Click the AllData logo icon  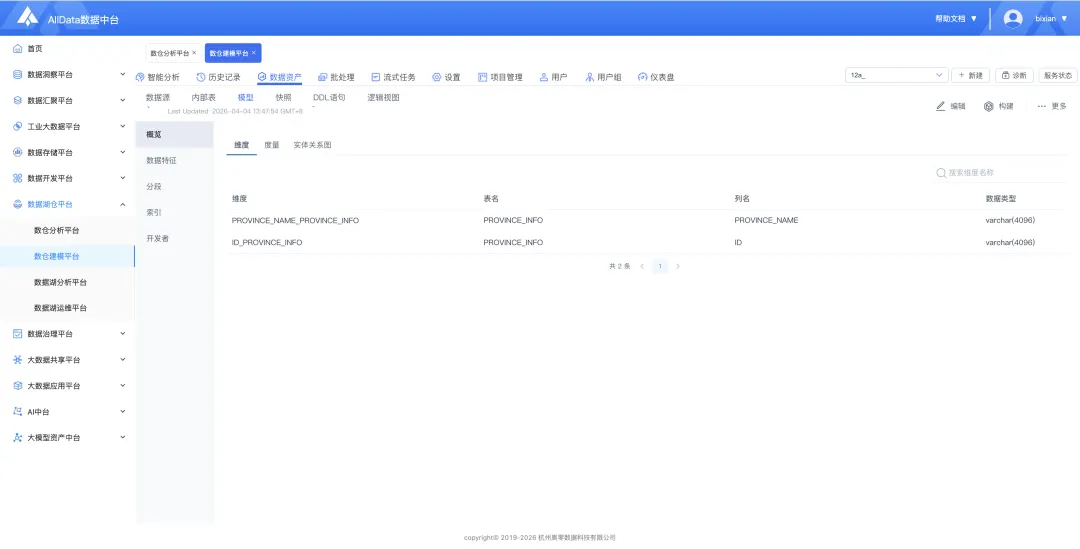coord(28,17)
